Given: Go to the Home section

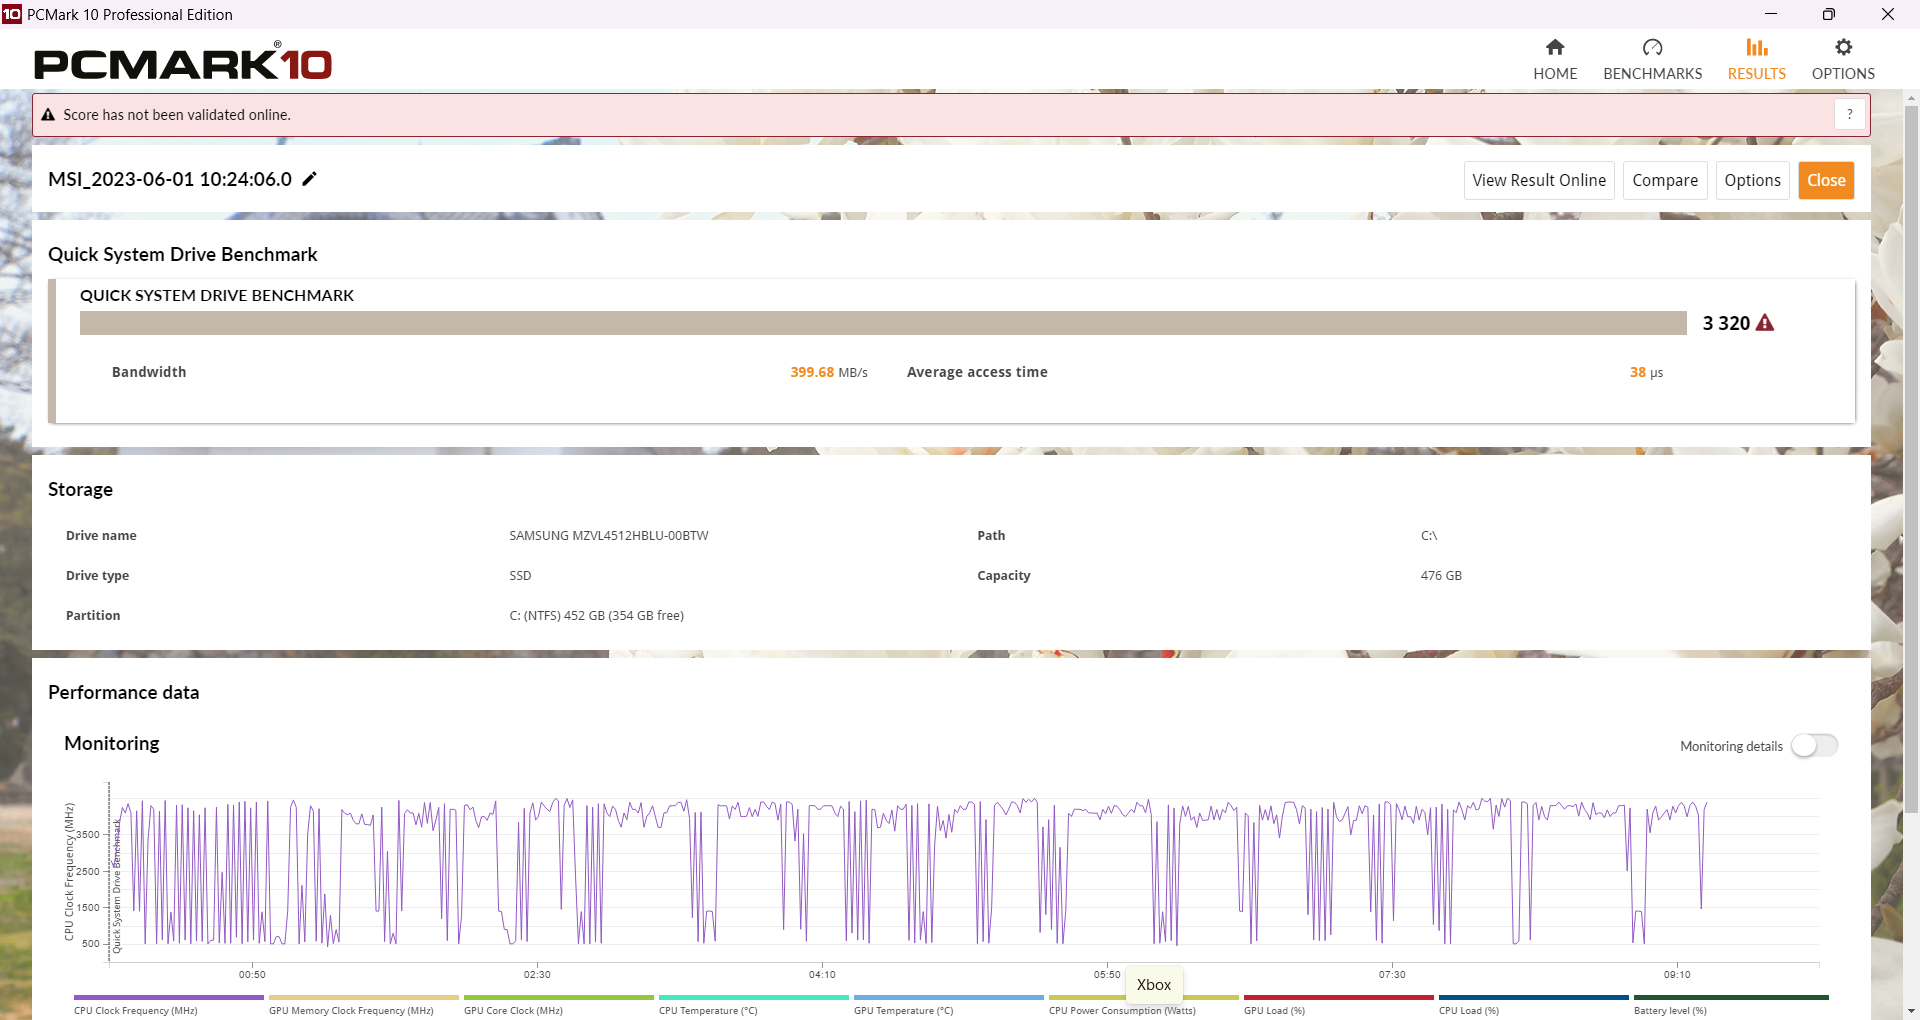Looking at the screenshot, I should [1555, 60].
